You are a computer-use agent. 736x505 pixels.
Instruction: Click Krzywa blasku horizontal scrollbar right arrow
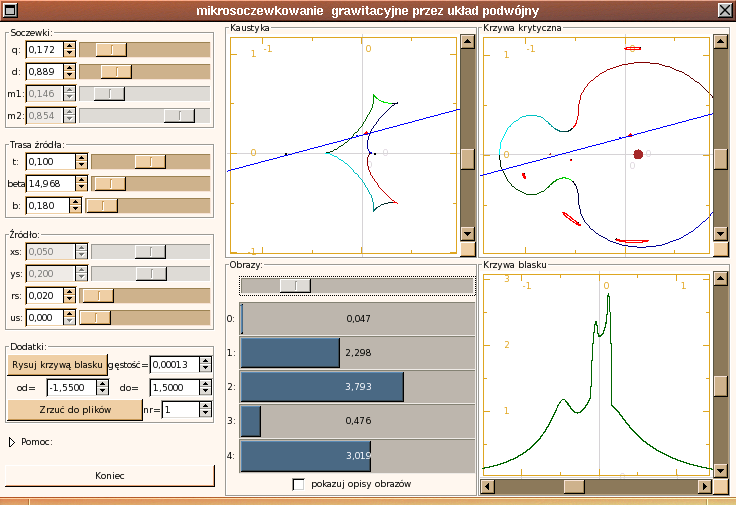(704, 487)
